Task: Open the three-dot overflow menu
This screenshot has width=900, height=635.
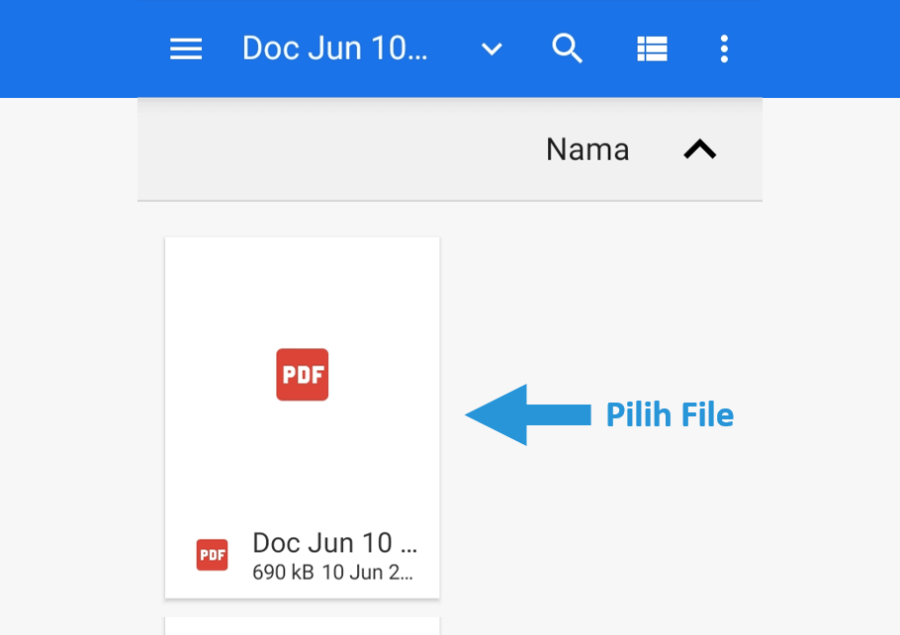Action: (724, 49)
